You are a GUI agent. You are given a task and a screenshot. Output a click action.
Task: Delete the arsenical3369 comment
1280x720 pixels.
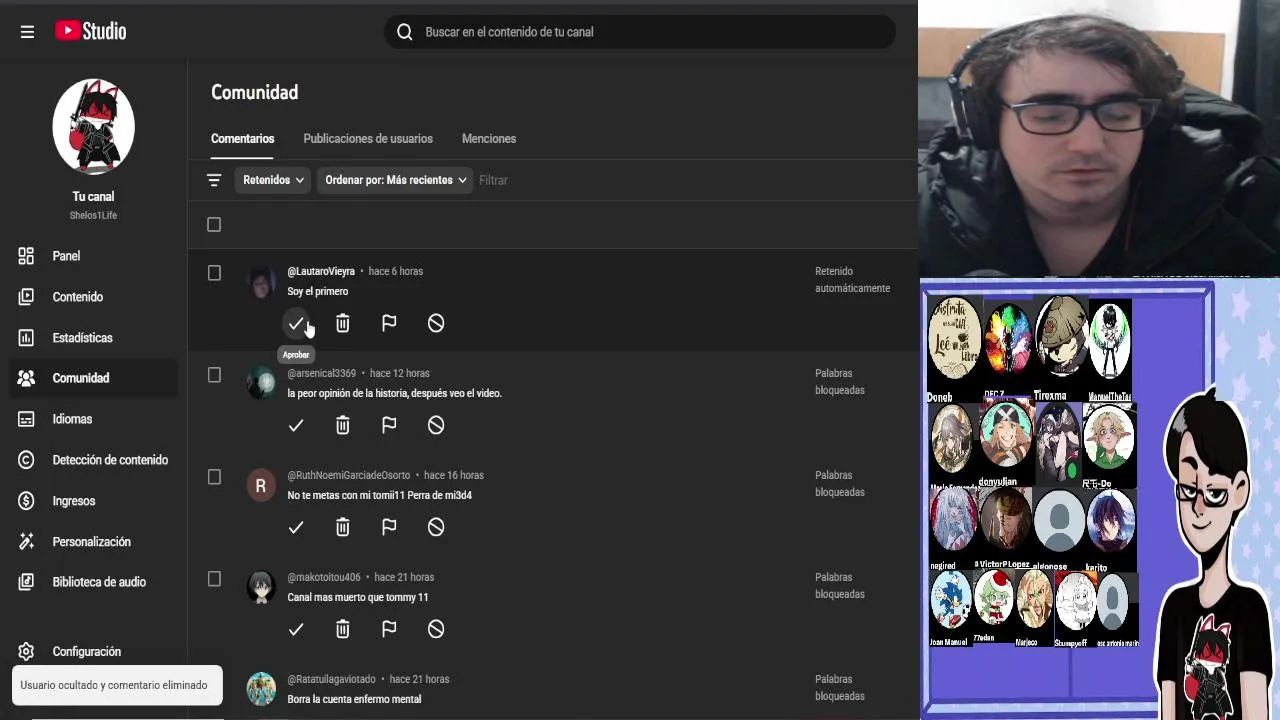[x=343, y=425]
